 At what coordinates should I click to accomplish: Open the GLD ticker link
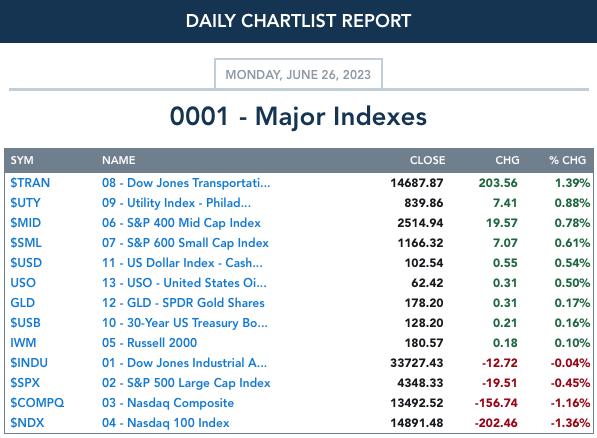[x=22, y=303]
